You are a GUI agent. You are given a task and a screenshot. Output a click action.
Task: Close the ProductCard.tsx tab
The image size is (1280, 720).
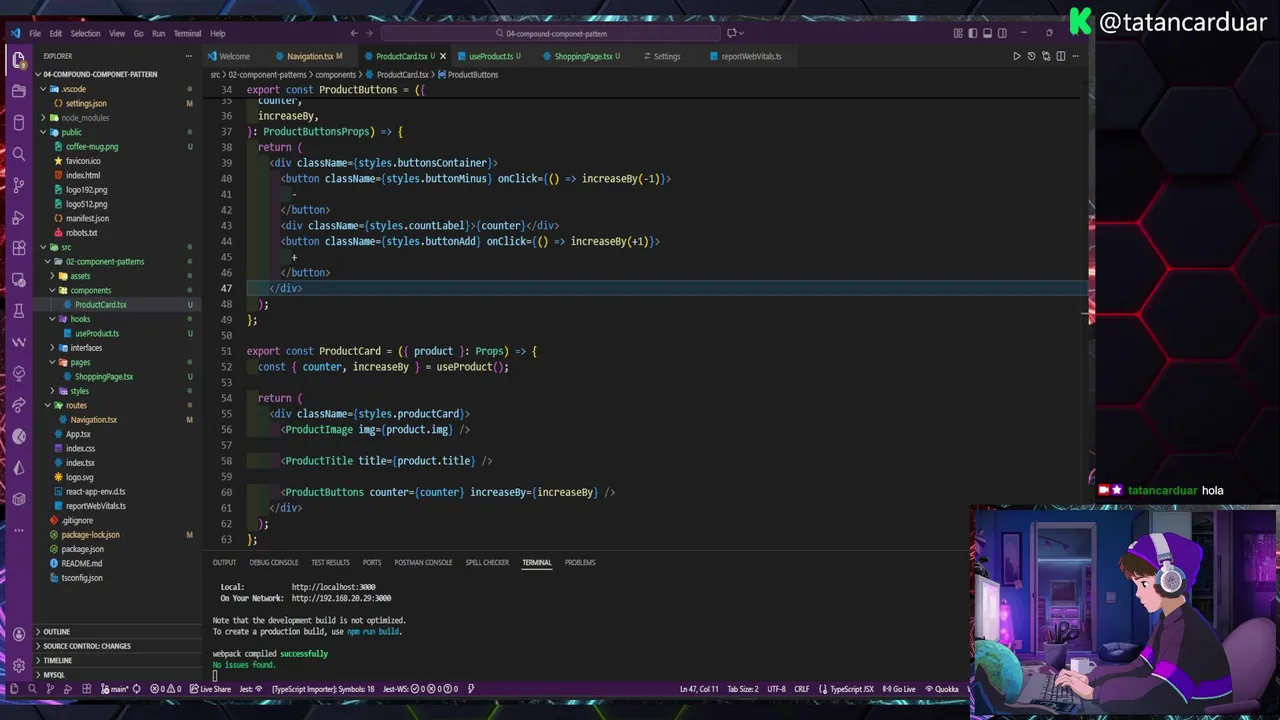[443, 56]
